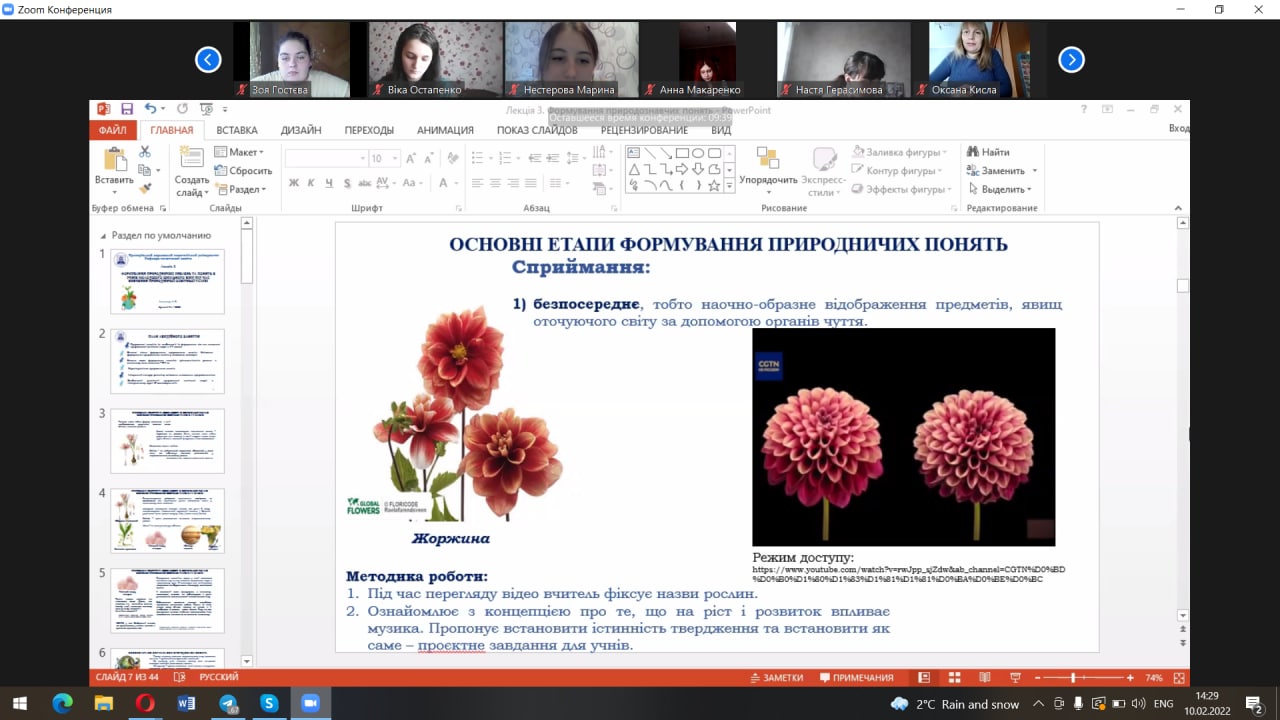This screenshot has height=720, width=1280.
Task: Switch to the ВСТАВКА tab
Action: [237, 130]
